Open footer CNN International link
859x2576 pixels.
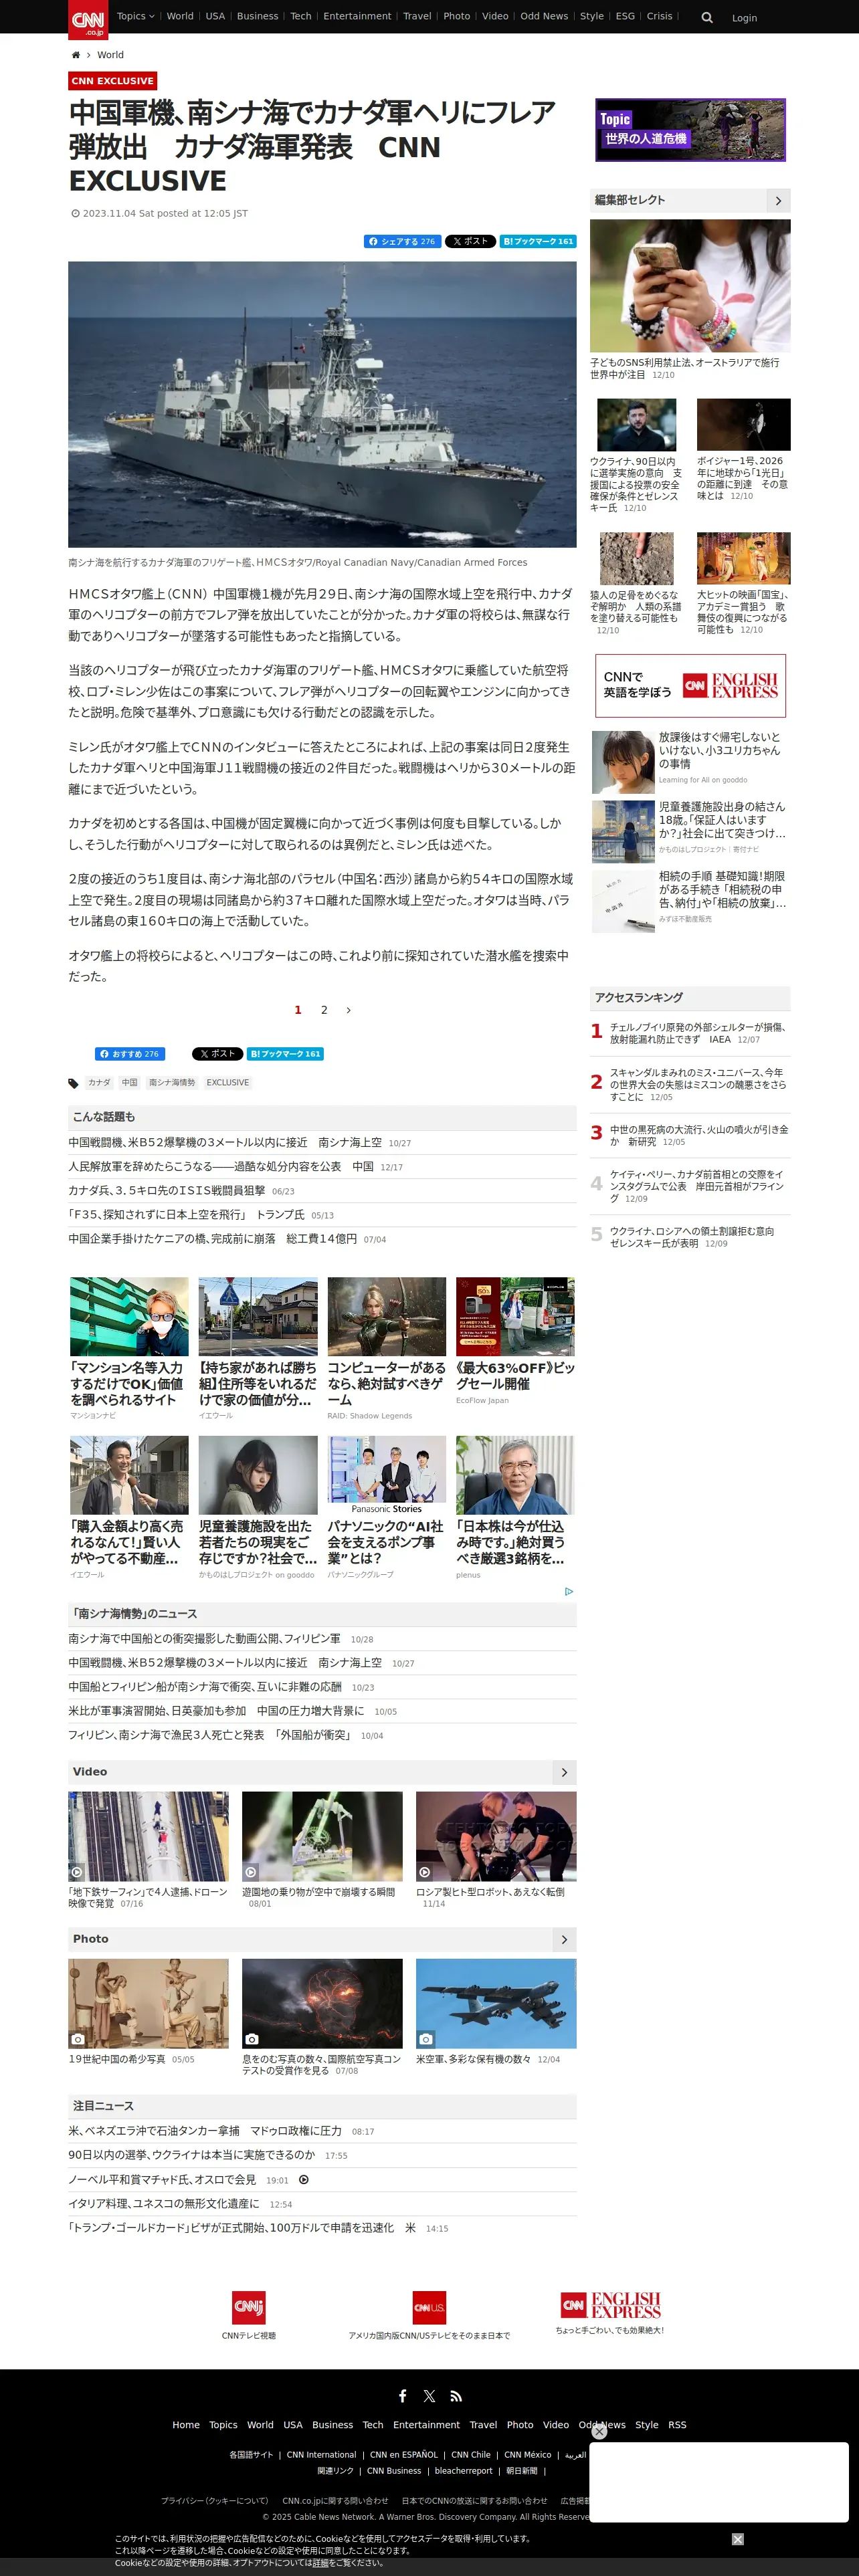pos(321,2454)
